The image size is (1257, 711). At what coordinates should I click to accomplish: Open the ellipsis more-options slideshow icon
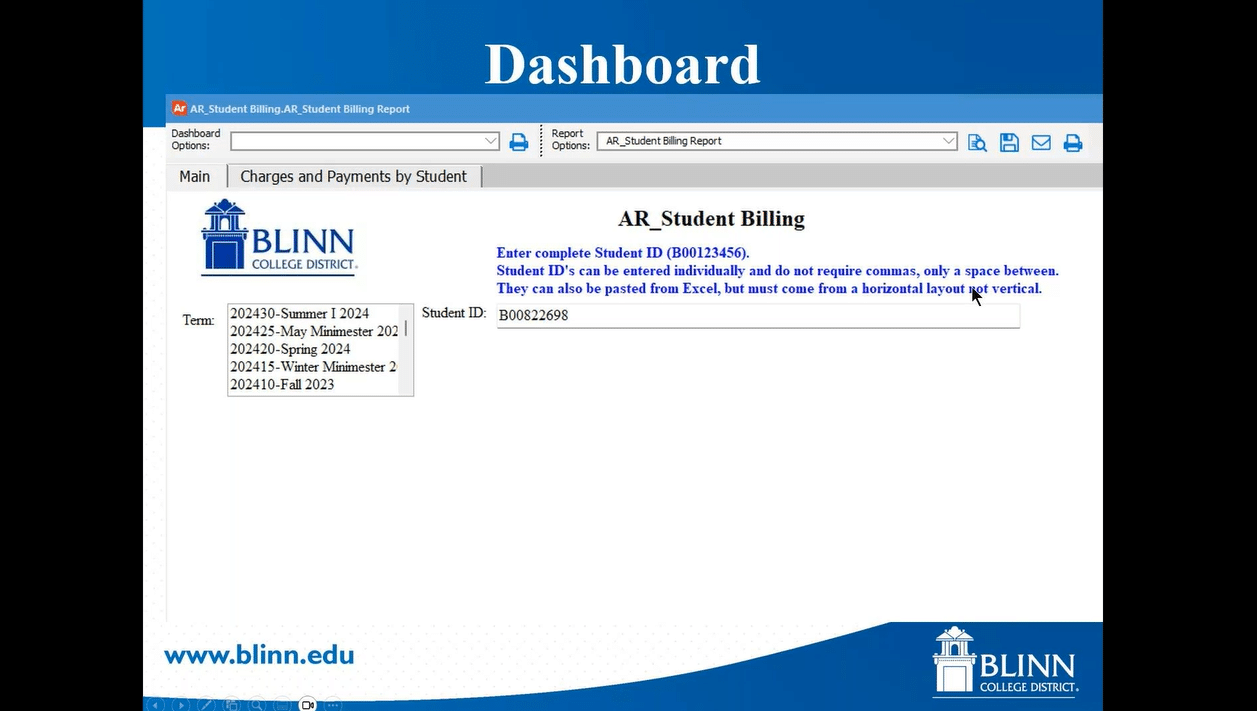(x=332, y=704)
